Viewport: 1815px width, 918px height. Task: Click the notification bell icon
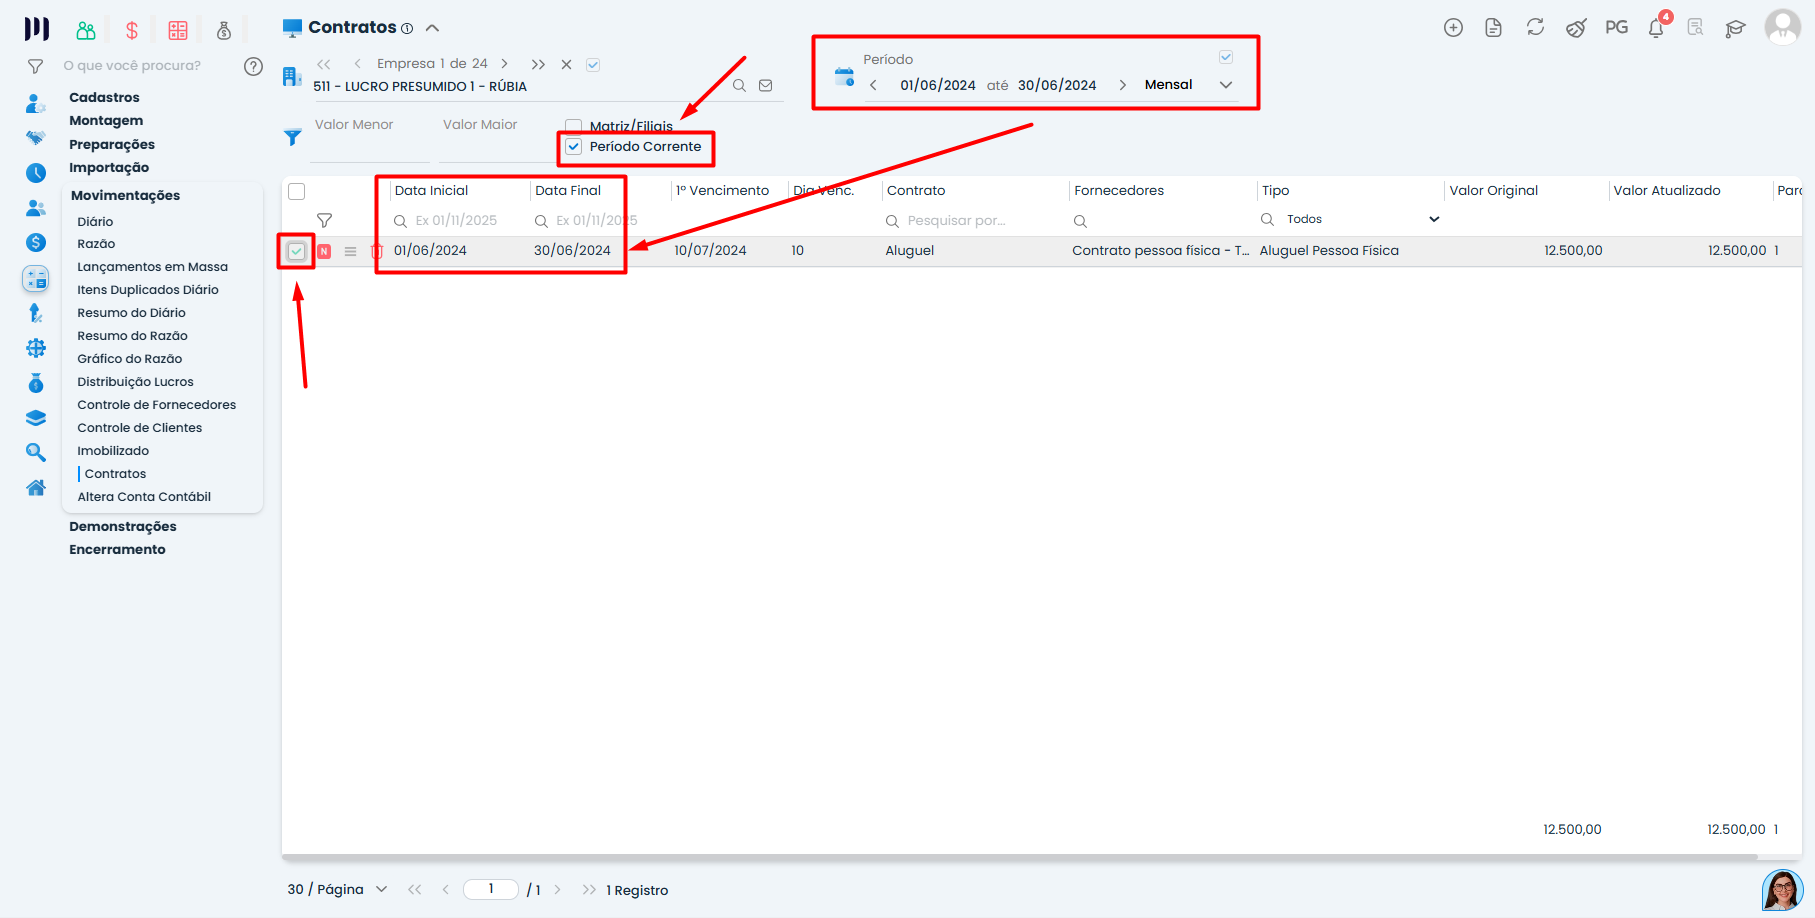[1656, 28]
